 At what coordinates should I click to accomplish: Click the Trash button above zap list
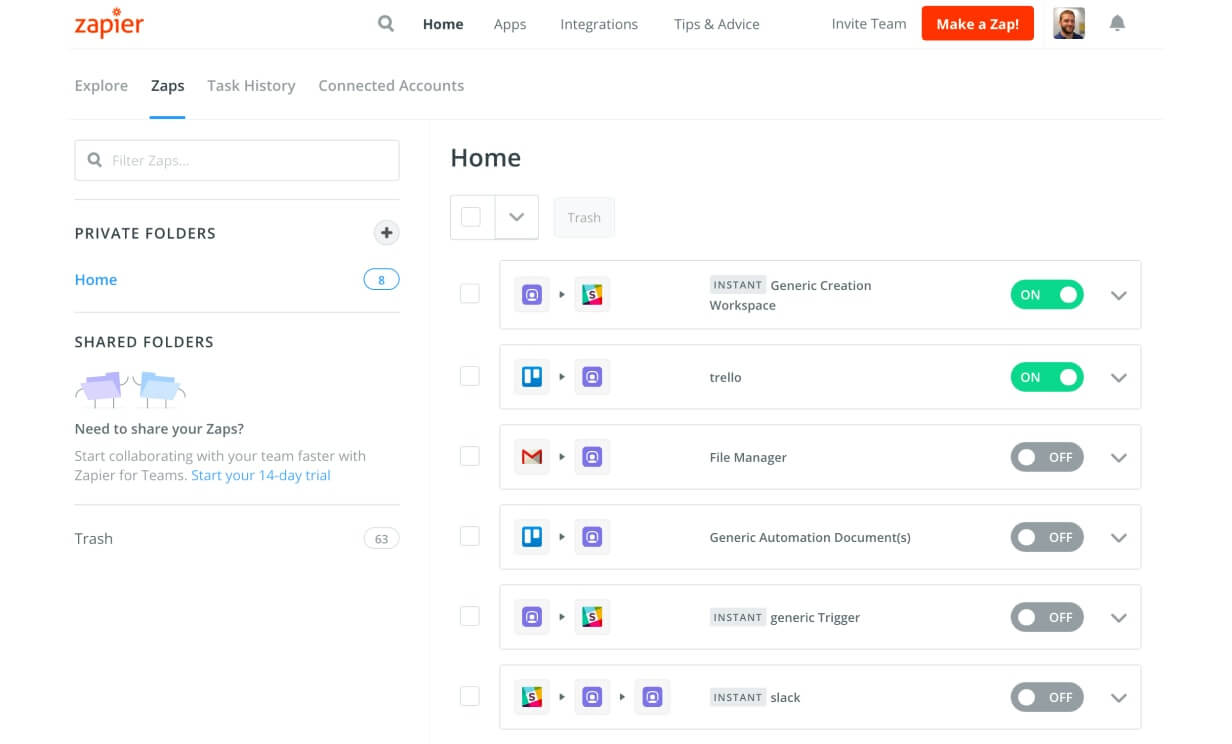[x=584, y=217]
